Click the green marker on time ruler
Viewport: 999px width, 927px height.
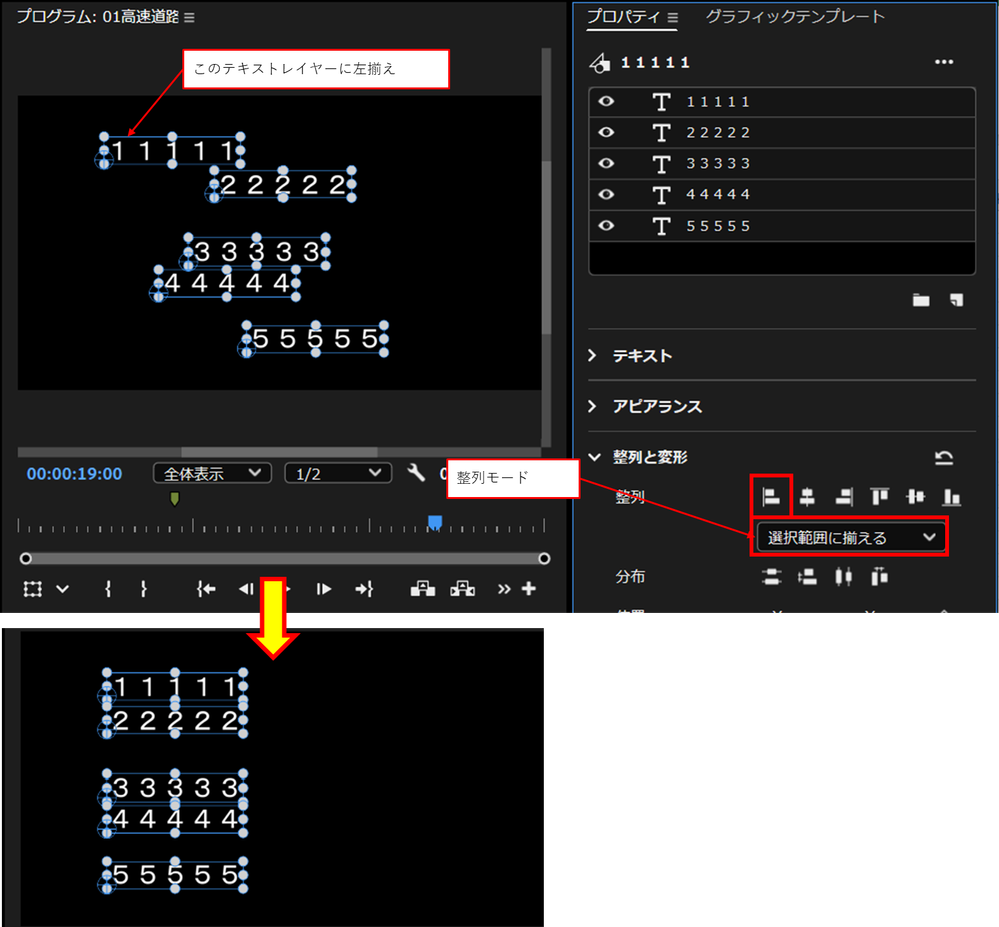(175, 498)
